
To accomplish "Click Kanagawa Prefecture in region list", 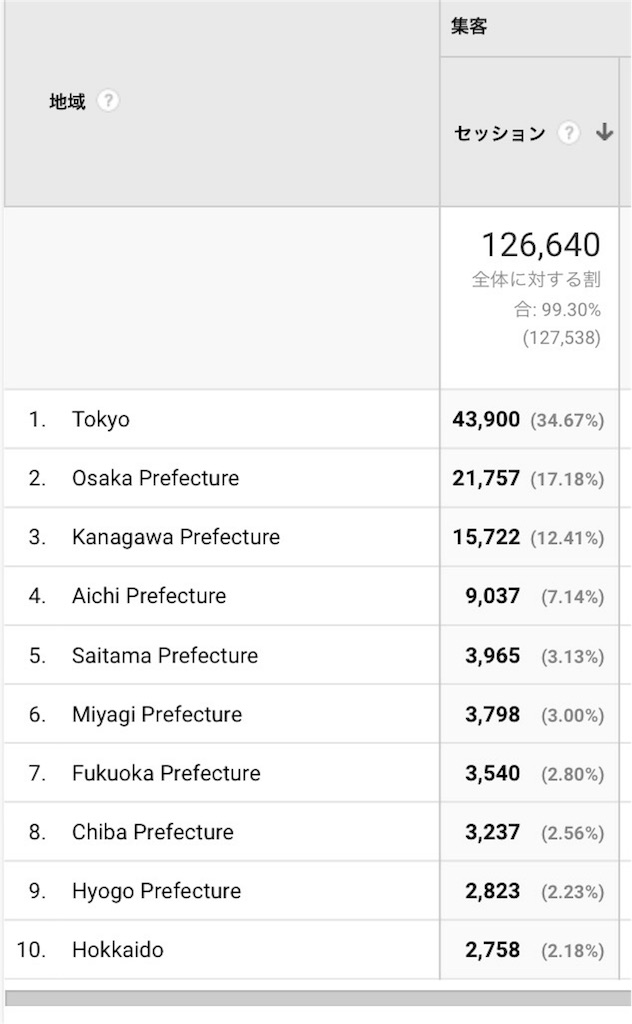I will [x=175, y=537].
